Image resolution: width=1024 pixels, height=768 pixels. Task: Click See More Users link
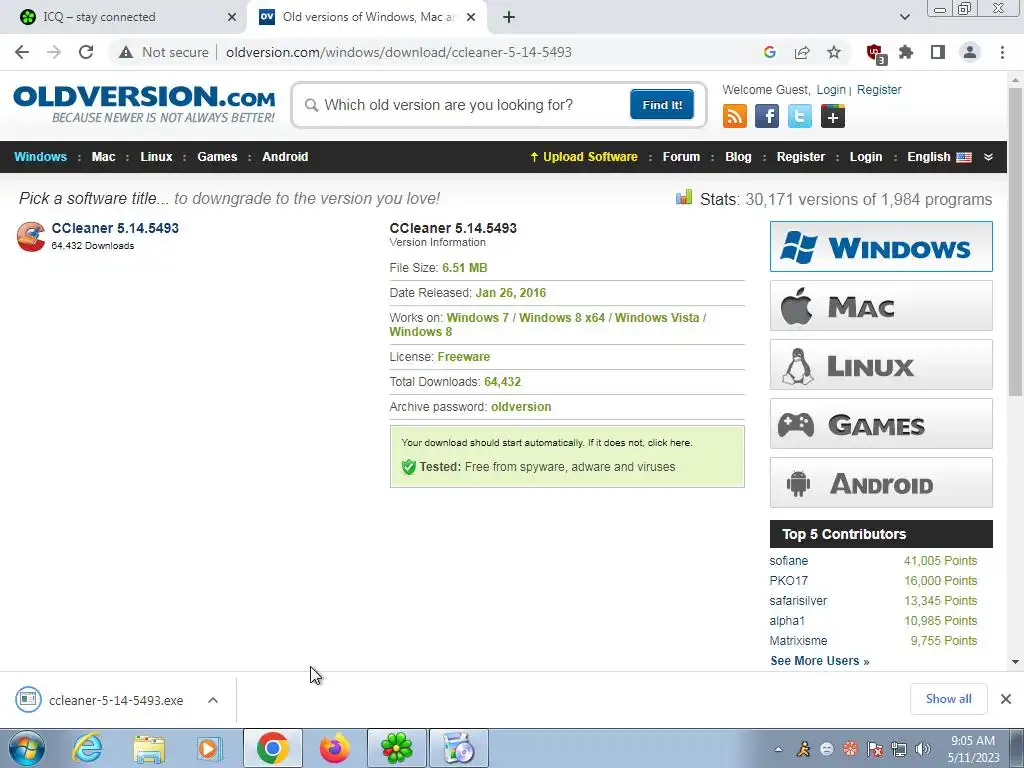click(820, 661)
